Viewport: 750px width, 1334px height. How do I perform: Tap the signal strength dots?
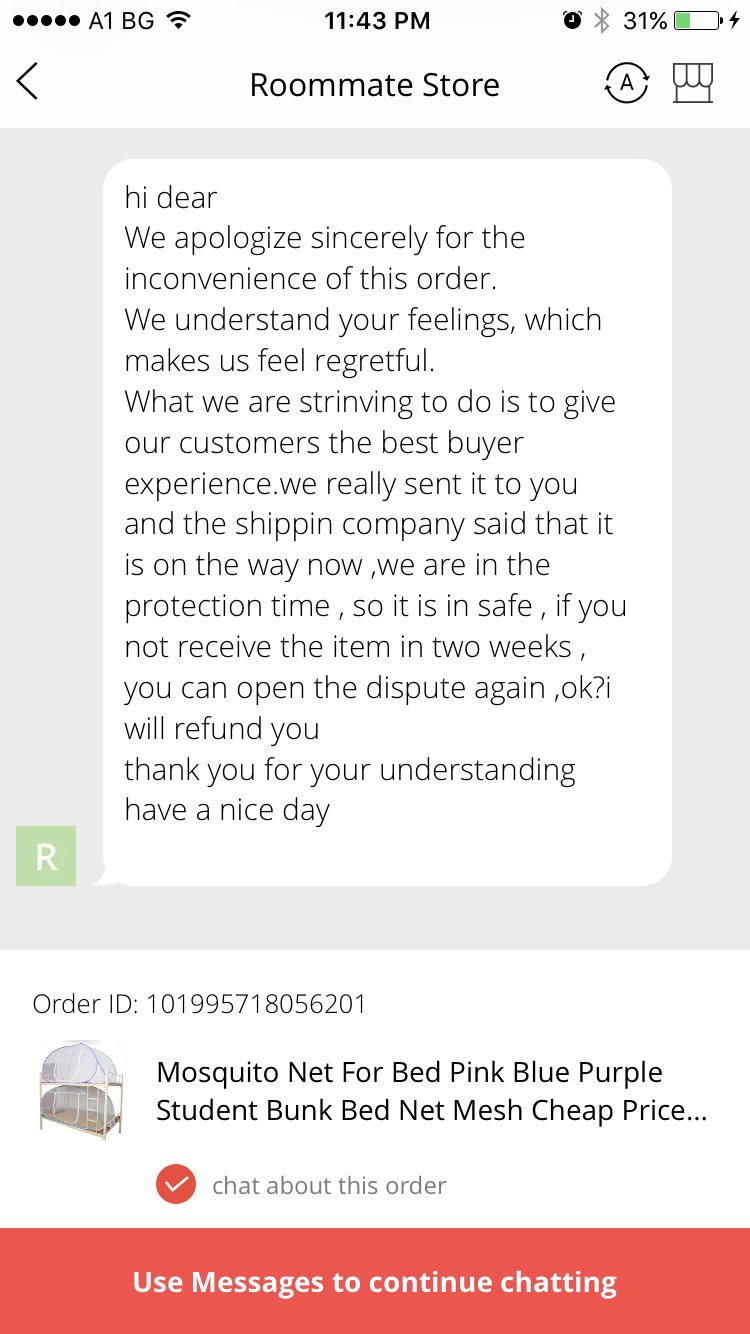46,20
